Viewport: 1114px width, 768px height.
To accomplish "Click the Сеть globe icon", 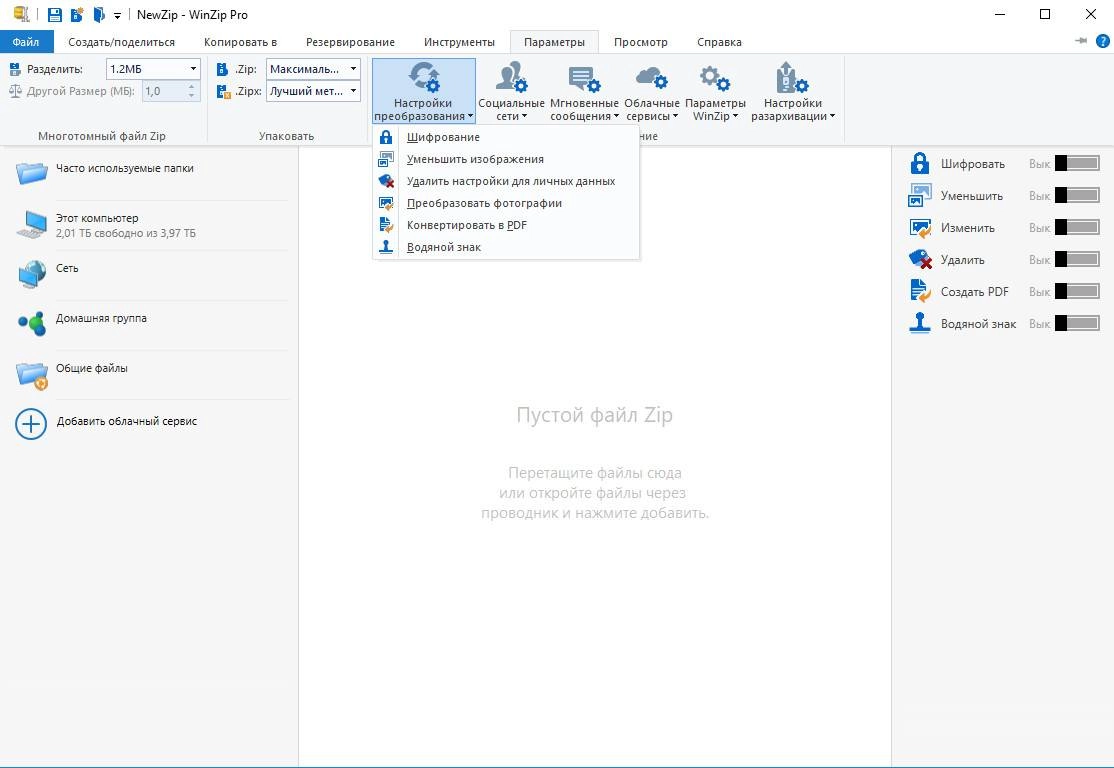I will (x=32, y=274).
